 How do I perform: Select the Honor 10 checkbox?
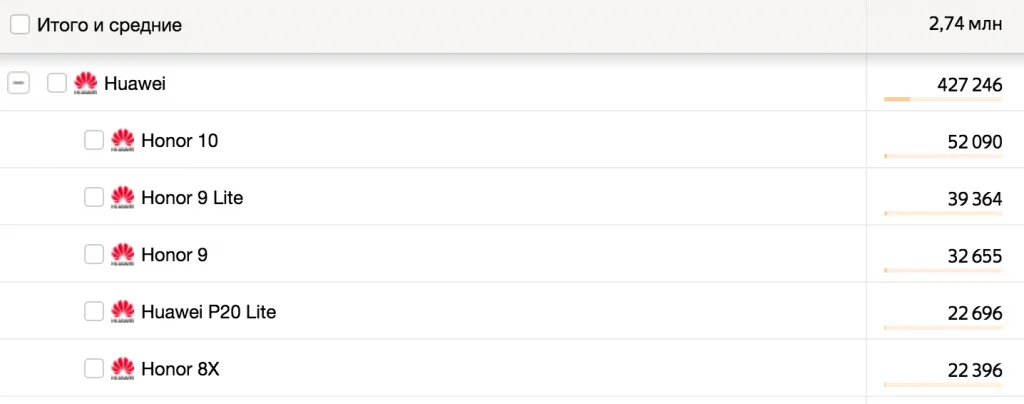pyautogui.click(x=94, y=140)
